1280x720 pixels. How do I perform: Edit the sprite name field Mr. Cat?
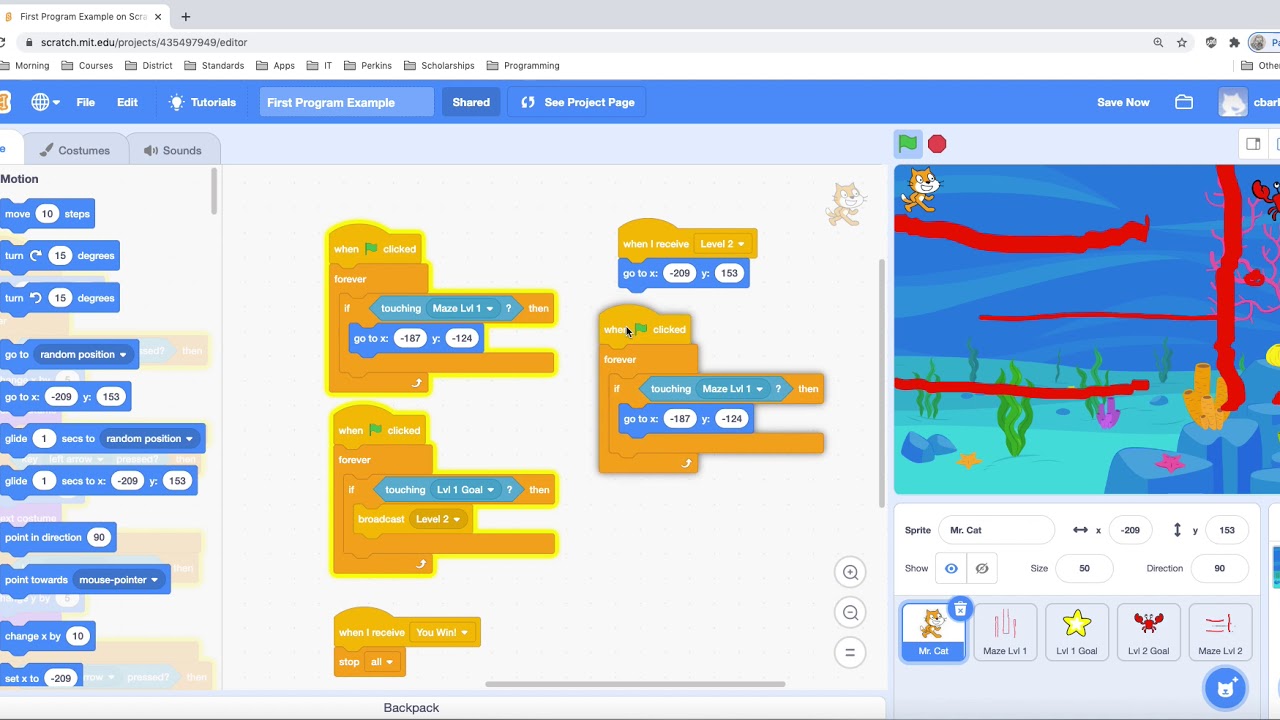click(x=995, y=530)
